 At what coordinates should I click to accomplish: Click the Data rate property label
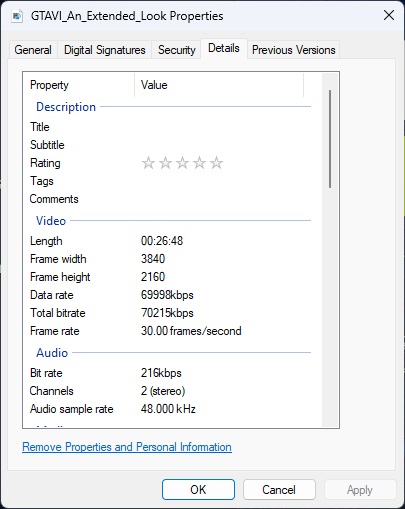point(52,295)
